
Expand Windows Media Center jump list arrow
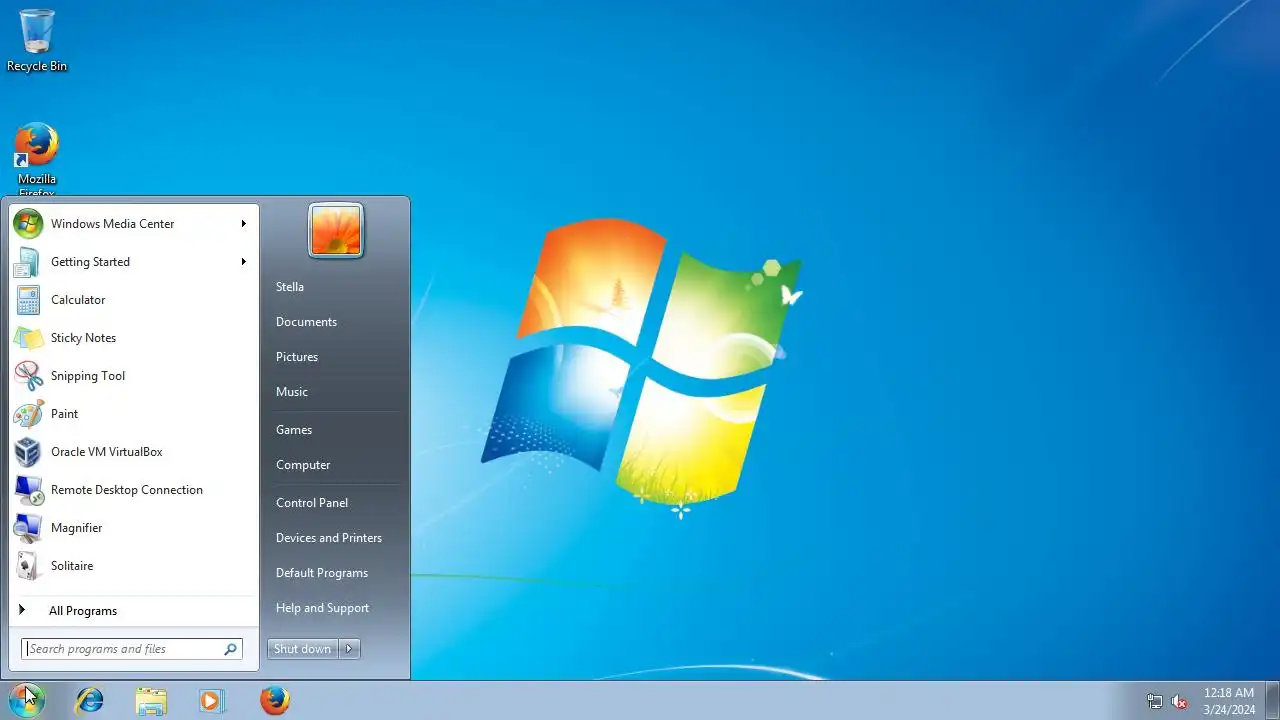point(243,223)
